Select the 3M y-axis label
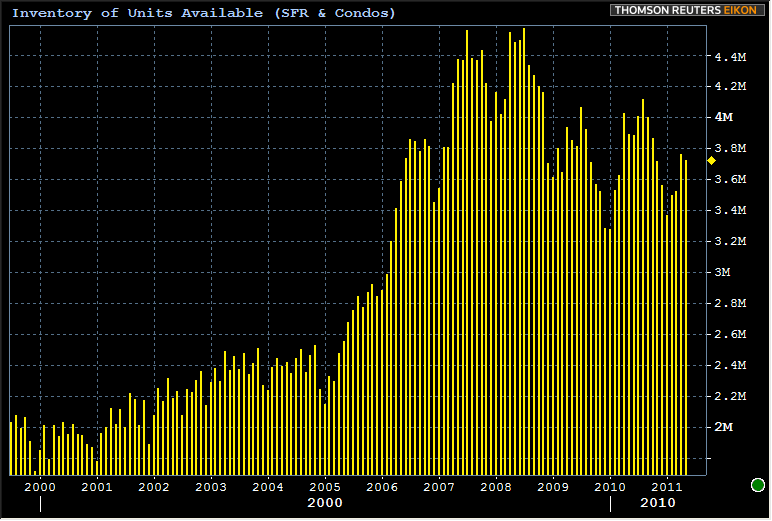This screenshot has width=772, height=521. click(x=723, y=272)
